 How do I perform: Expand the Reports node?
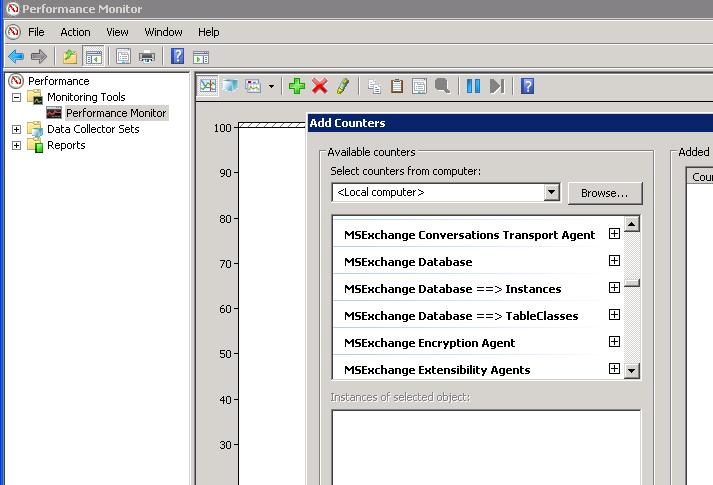click(x=16, y=145)
